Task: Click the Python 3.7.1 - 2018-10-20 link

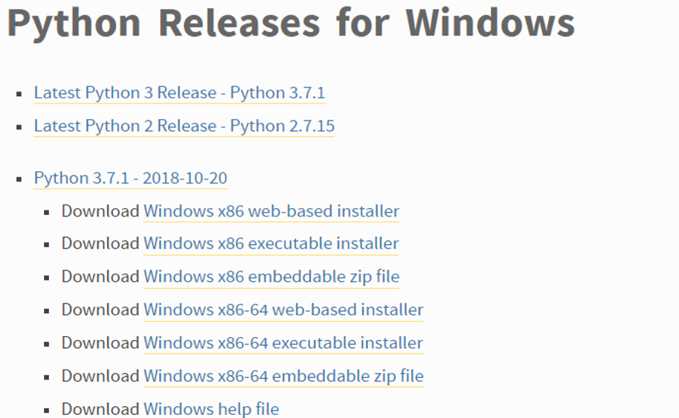Action: 130,178
